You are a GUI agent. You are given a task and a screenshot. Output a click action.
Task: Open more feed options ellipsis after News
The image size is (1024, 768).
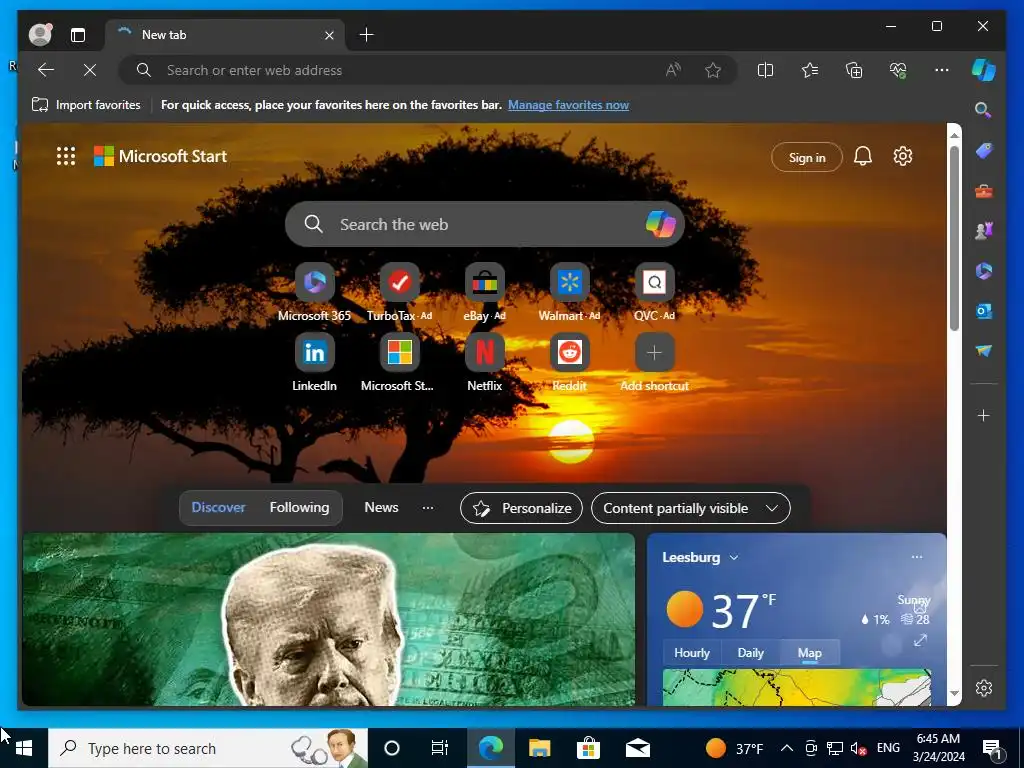tap(428, 507)
